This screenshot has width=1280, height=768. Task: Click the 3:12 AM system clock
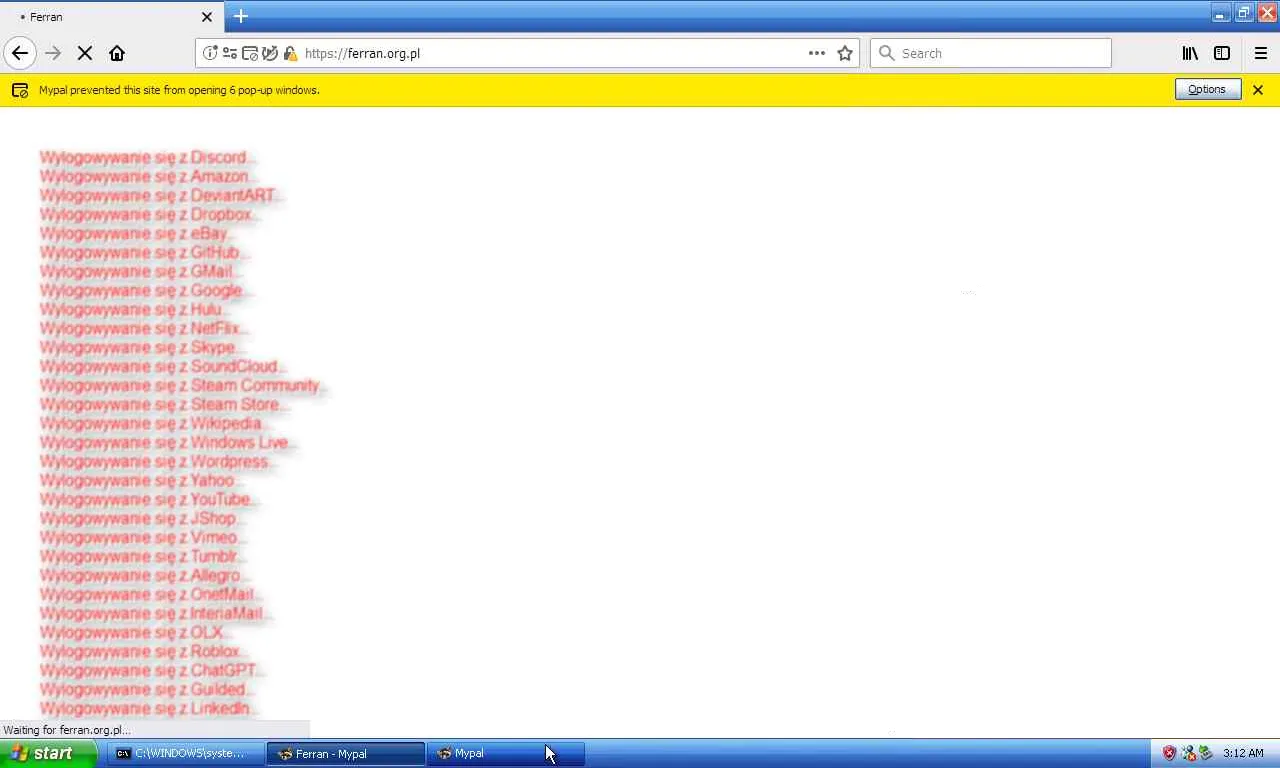coord(1243,753)
